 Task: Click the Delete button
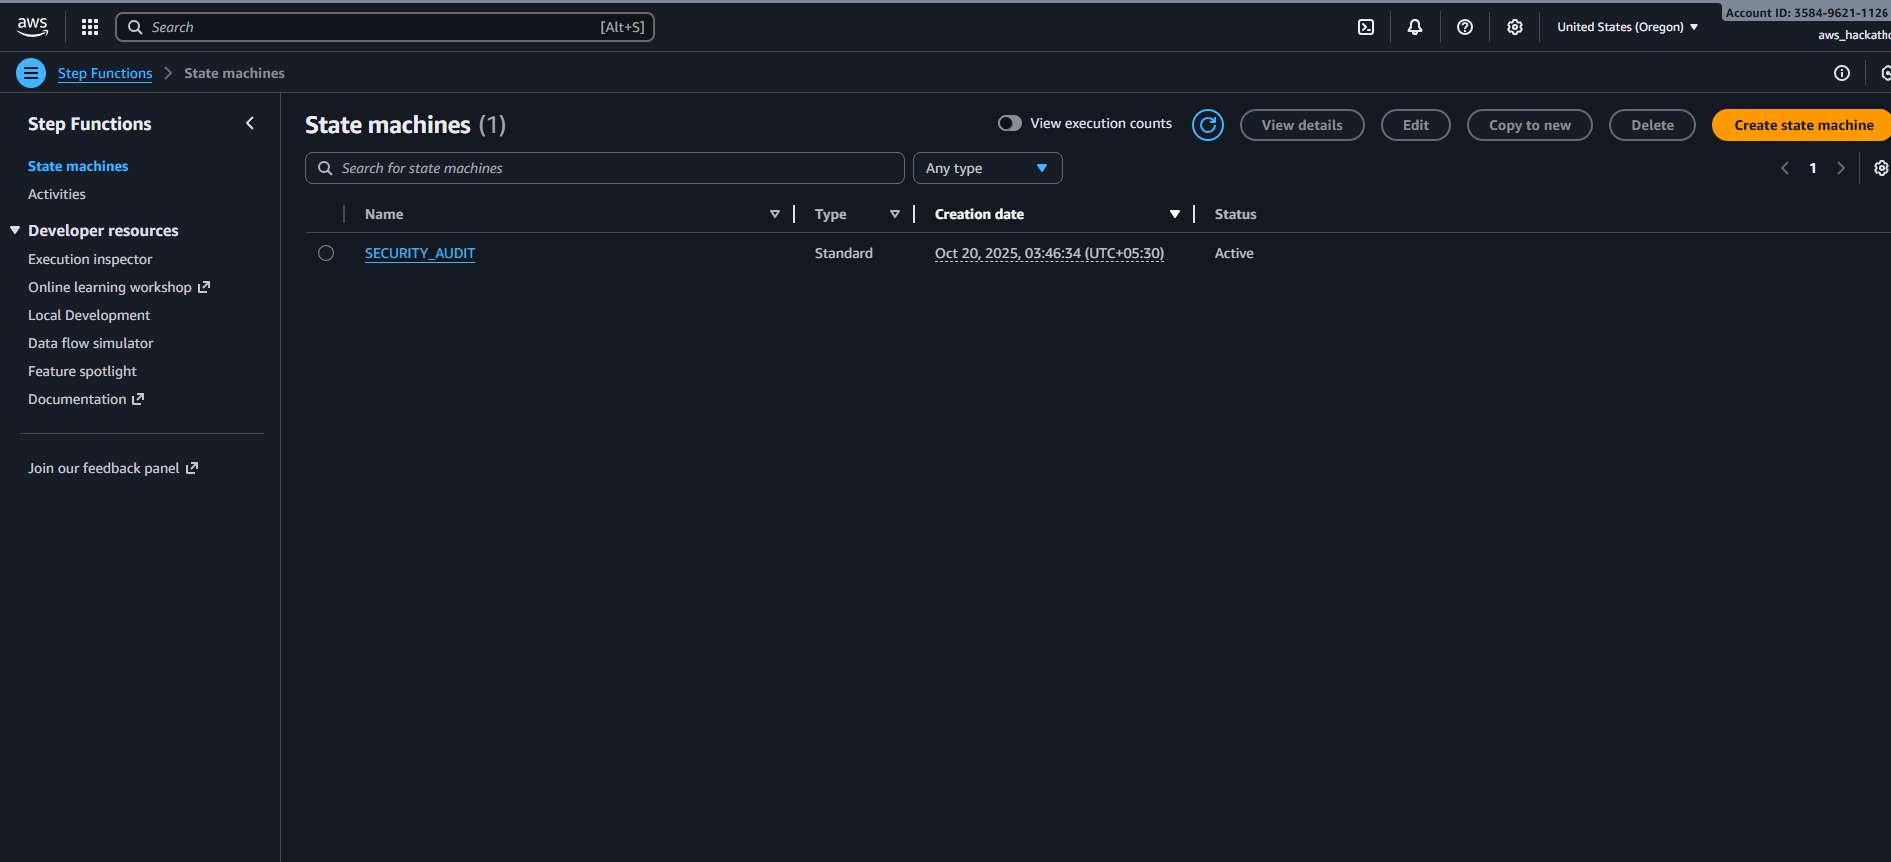(x=1652, y=125)
